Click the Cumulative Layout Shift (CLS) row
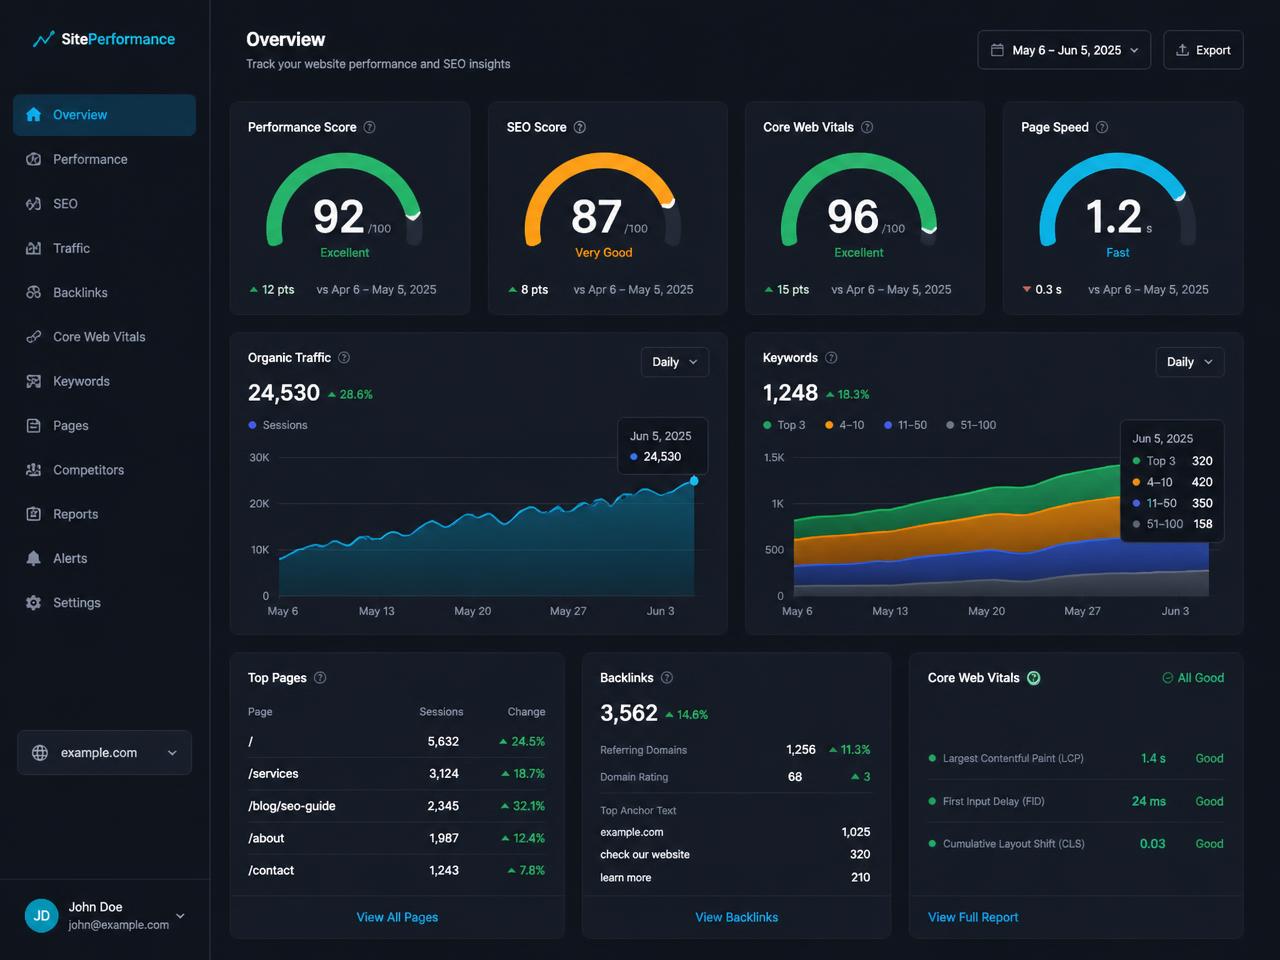 (1076, 844)
